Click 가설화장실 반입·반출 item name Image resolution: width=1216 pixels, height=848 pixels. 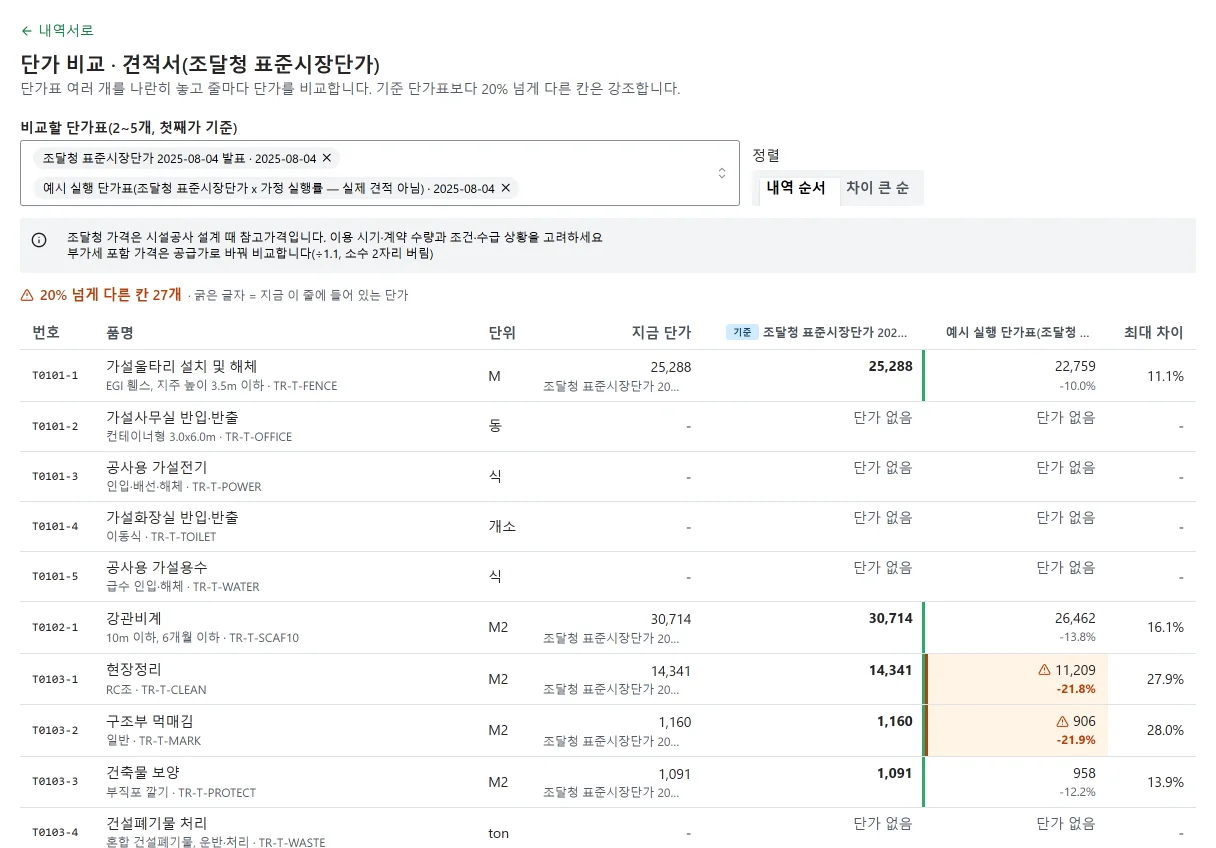[172, 517]
